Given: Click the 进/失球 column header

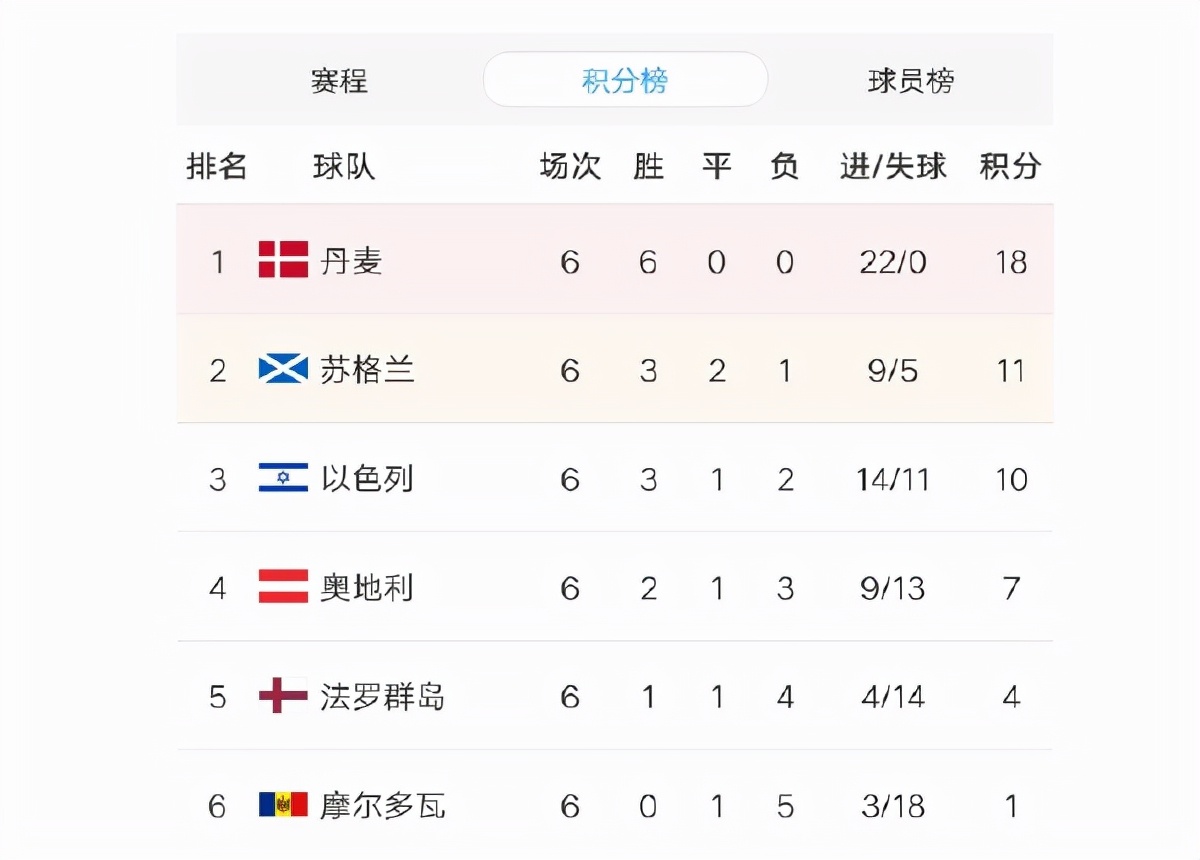Looking at the screenshot, I should tap(892, 166).
